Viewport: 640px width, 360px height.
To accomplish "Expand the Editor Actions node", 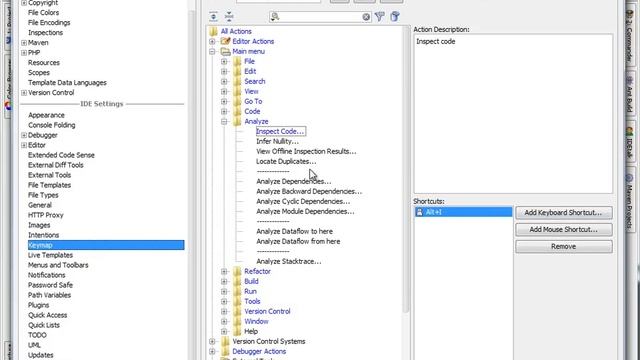I will click(212, 41).
